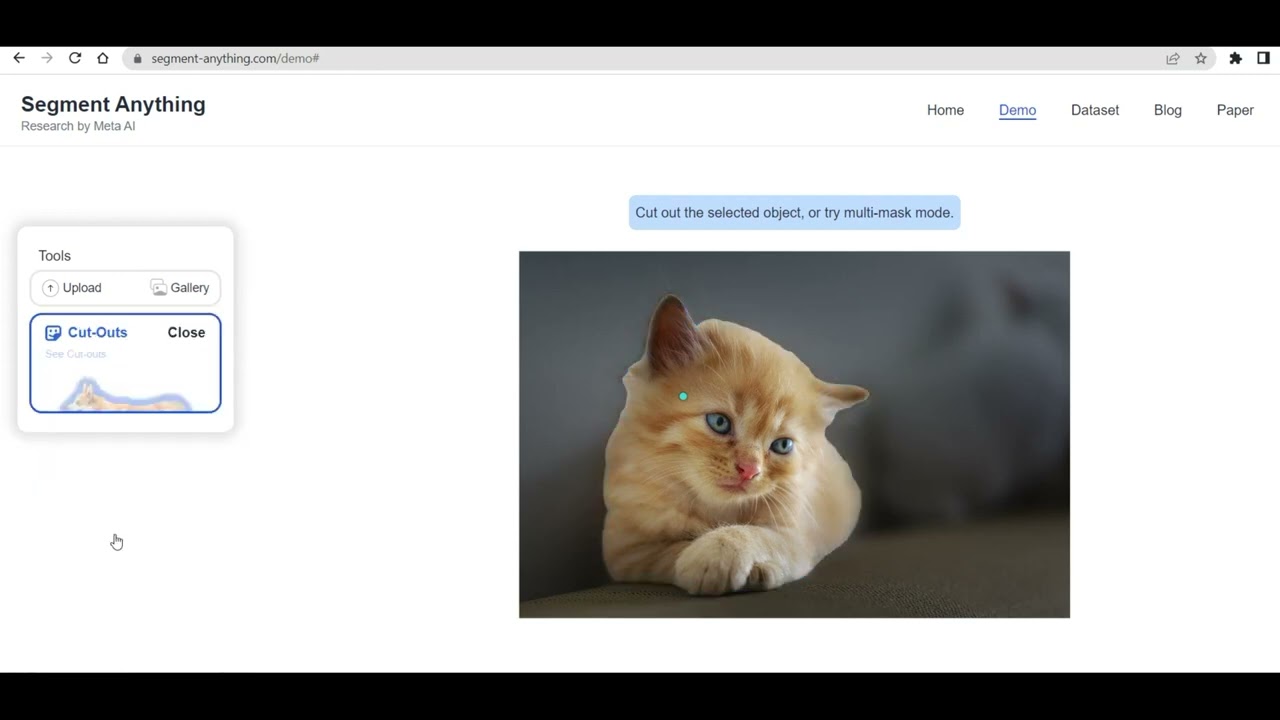Click the cat cut-out preview thumbnail
Image resolution: width=1280 pixels, height=720 pixels.
tap(125, 396)
